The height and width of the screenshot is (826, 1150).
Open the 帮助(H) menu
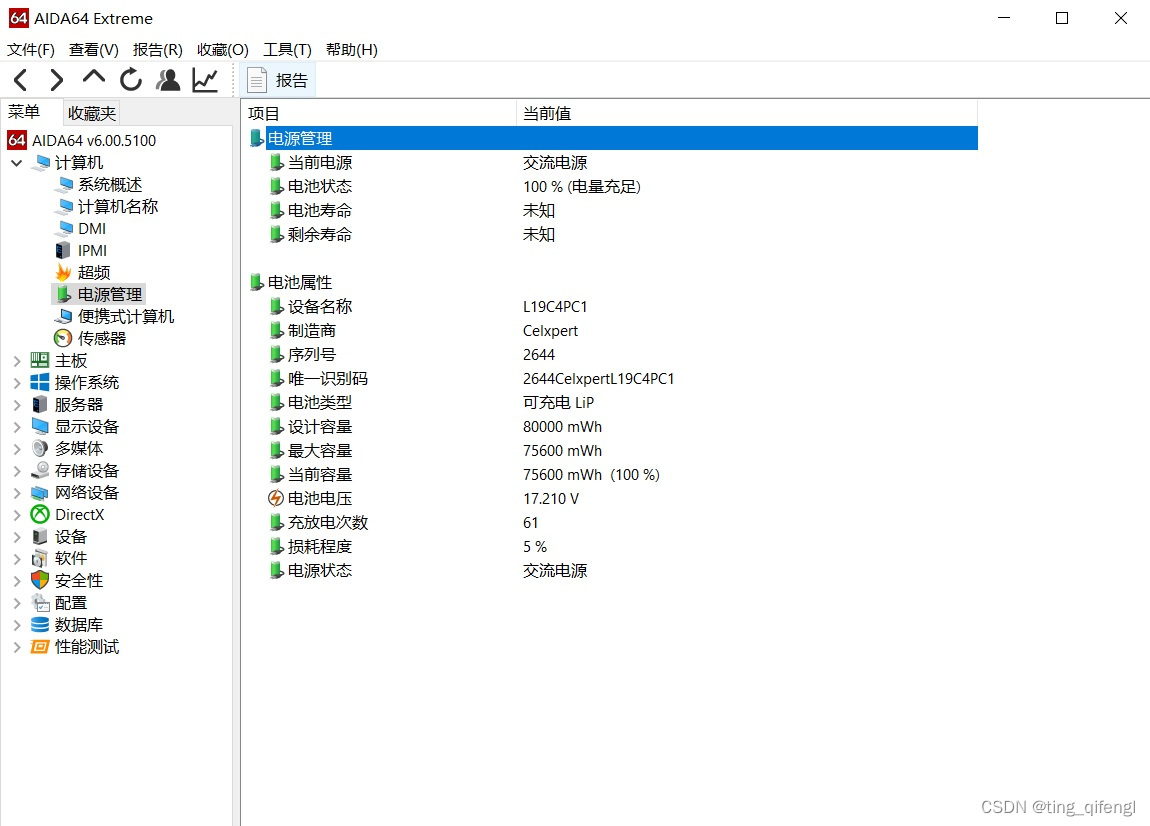pos(351,49)
